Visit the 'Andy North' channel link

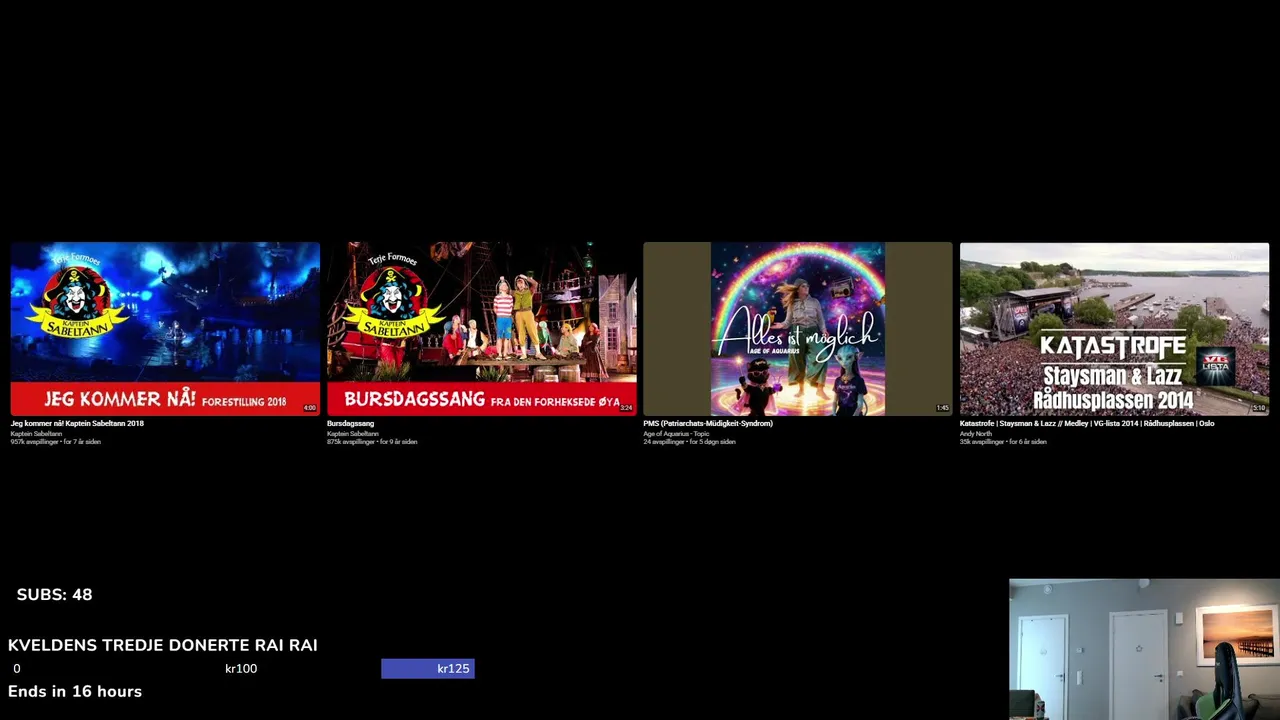976,434
